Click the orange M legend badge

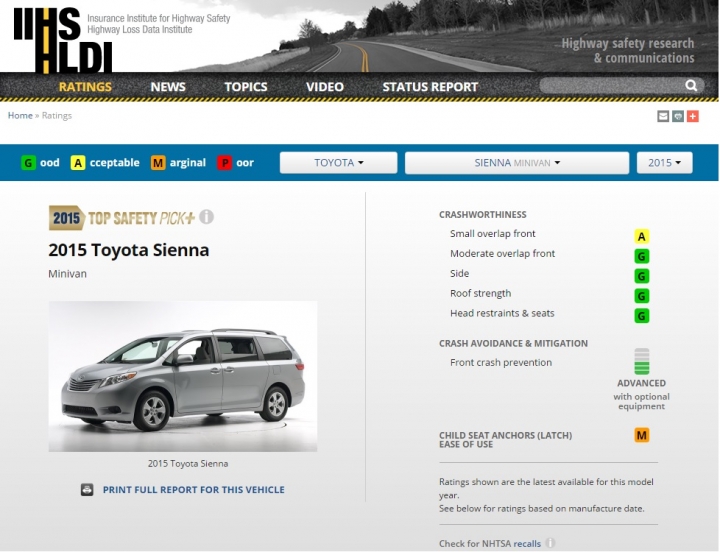click(158, 163)
